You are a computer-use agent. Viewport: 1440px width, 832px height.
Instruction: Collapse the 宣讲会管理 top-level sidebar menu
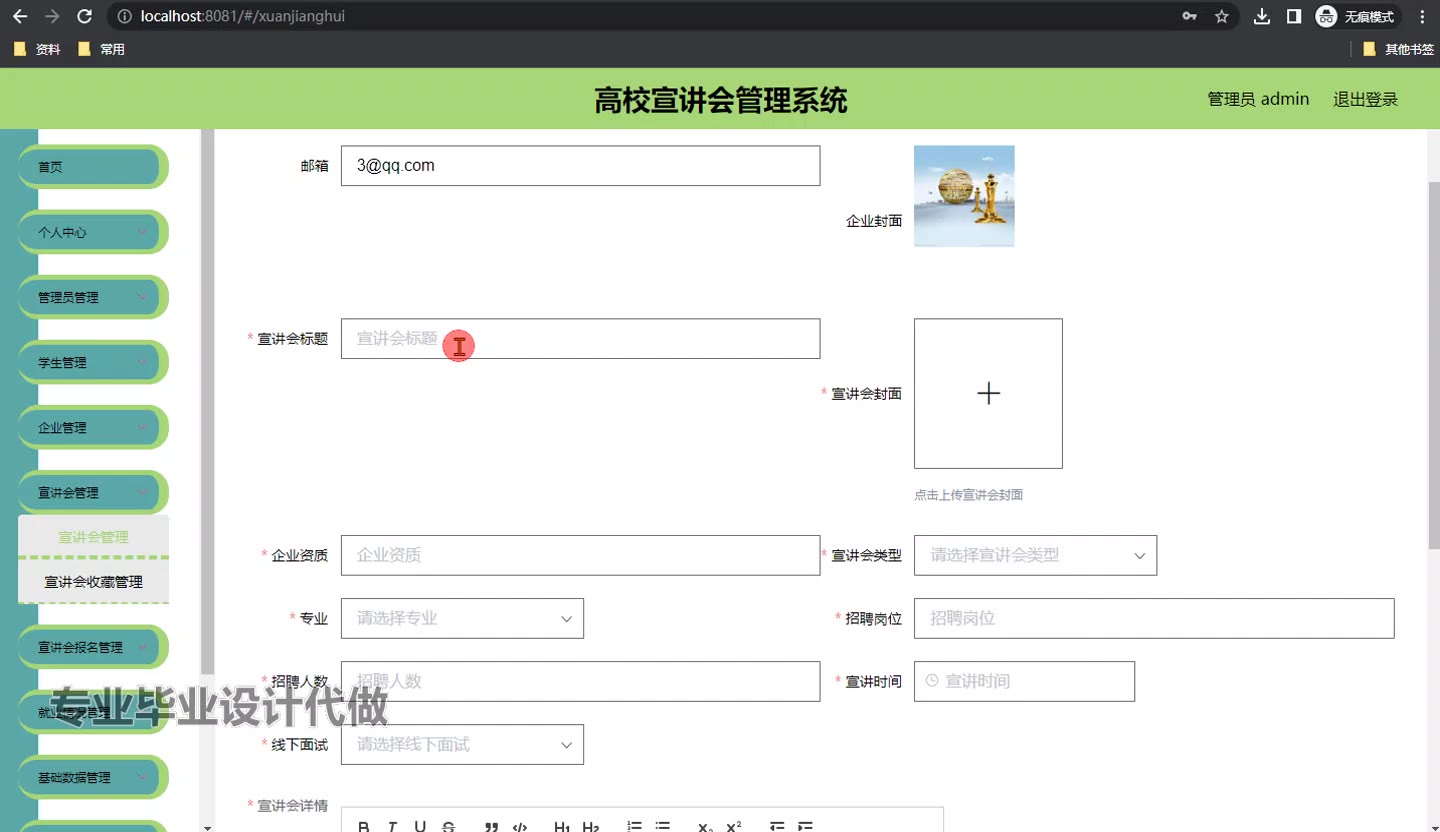click(x=92, y=492)
